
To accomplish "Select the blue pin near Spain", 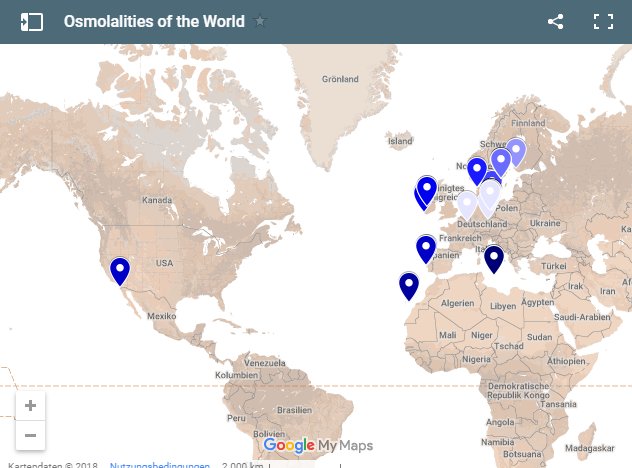I will tap(426, 250).
